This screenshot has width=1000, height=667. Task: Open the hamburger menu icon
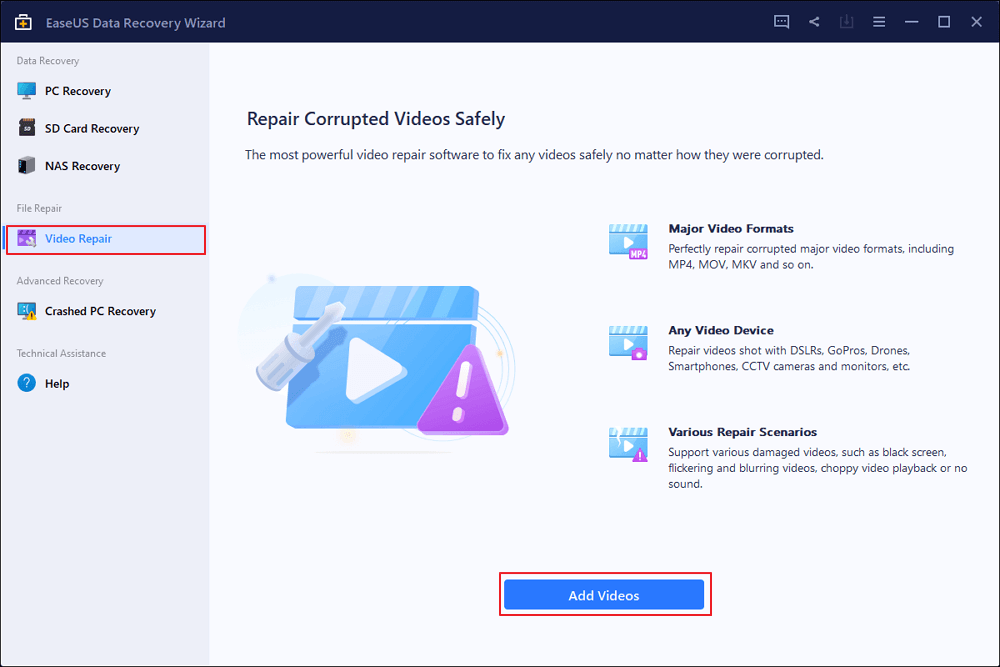(x=879, y=22)
